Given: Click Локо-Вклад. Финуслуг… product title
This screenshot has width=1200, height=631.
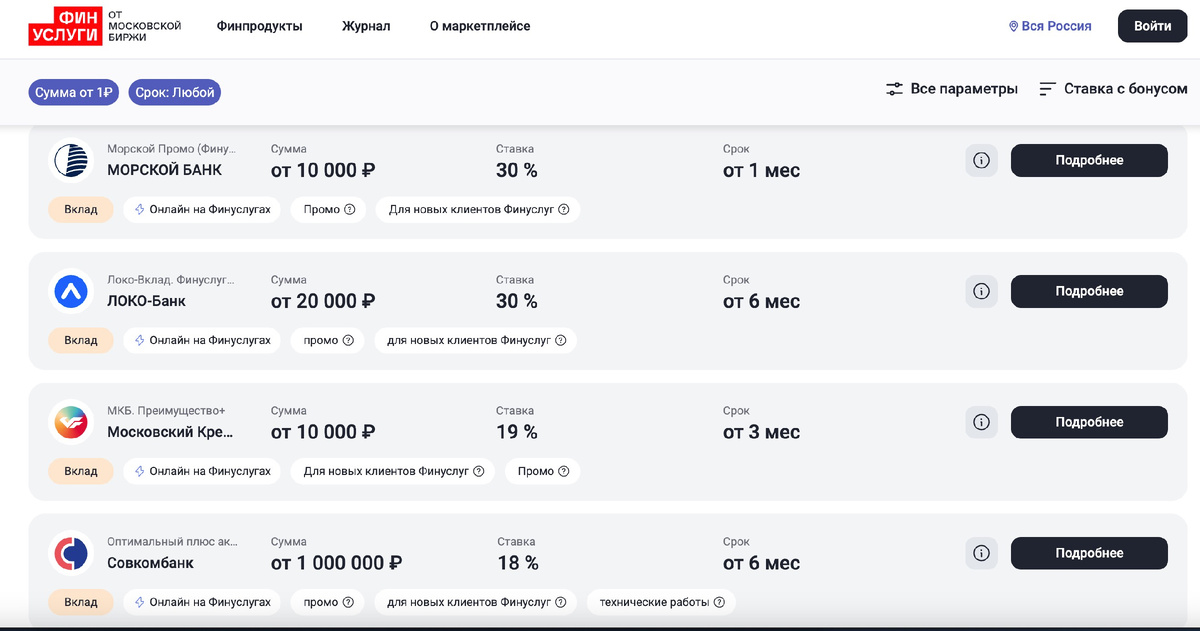Looking at the screenshot, I should [x=170, y=280].
